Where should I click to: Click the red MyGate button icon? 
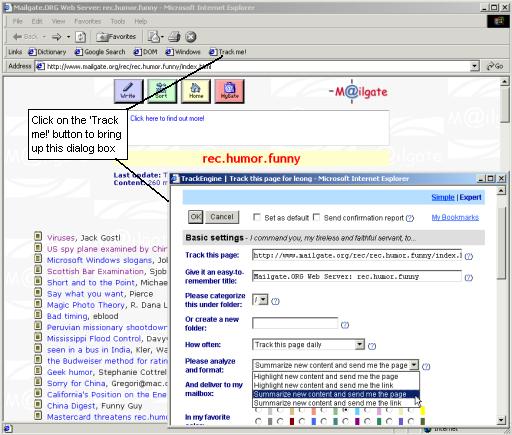pyautogui.click(x=229, y=91)
